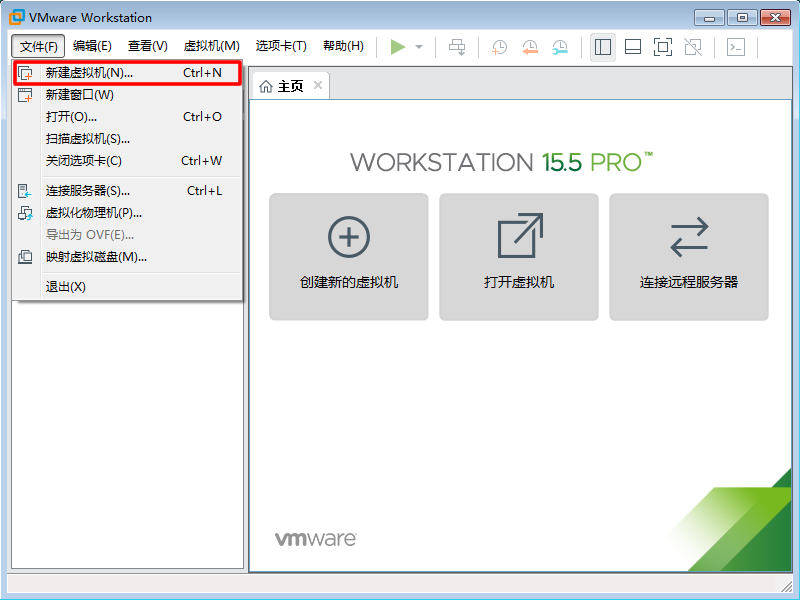Open the 查看(V) menu
The image size is (800, 600).
[x=147, y=46]
